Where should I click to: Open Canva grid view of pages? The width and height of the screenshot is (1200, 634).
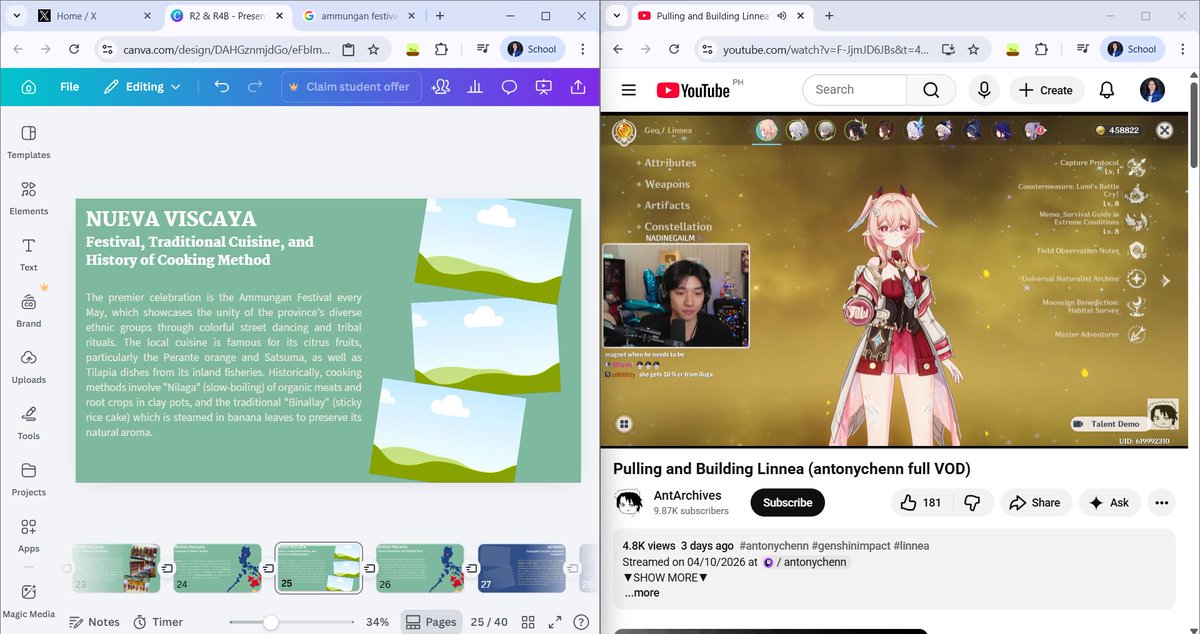(x=528, y=622)
